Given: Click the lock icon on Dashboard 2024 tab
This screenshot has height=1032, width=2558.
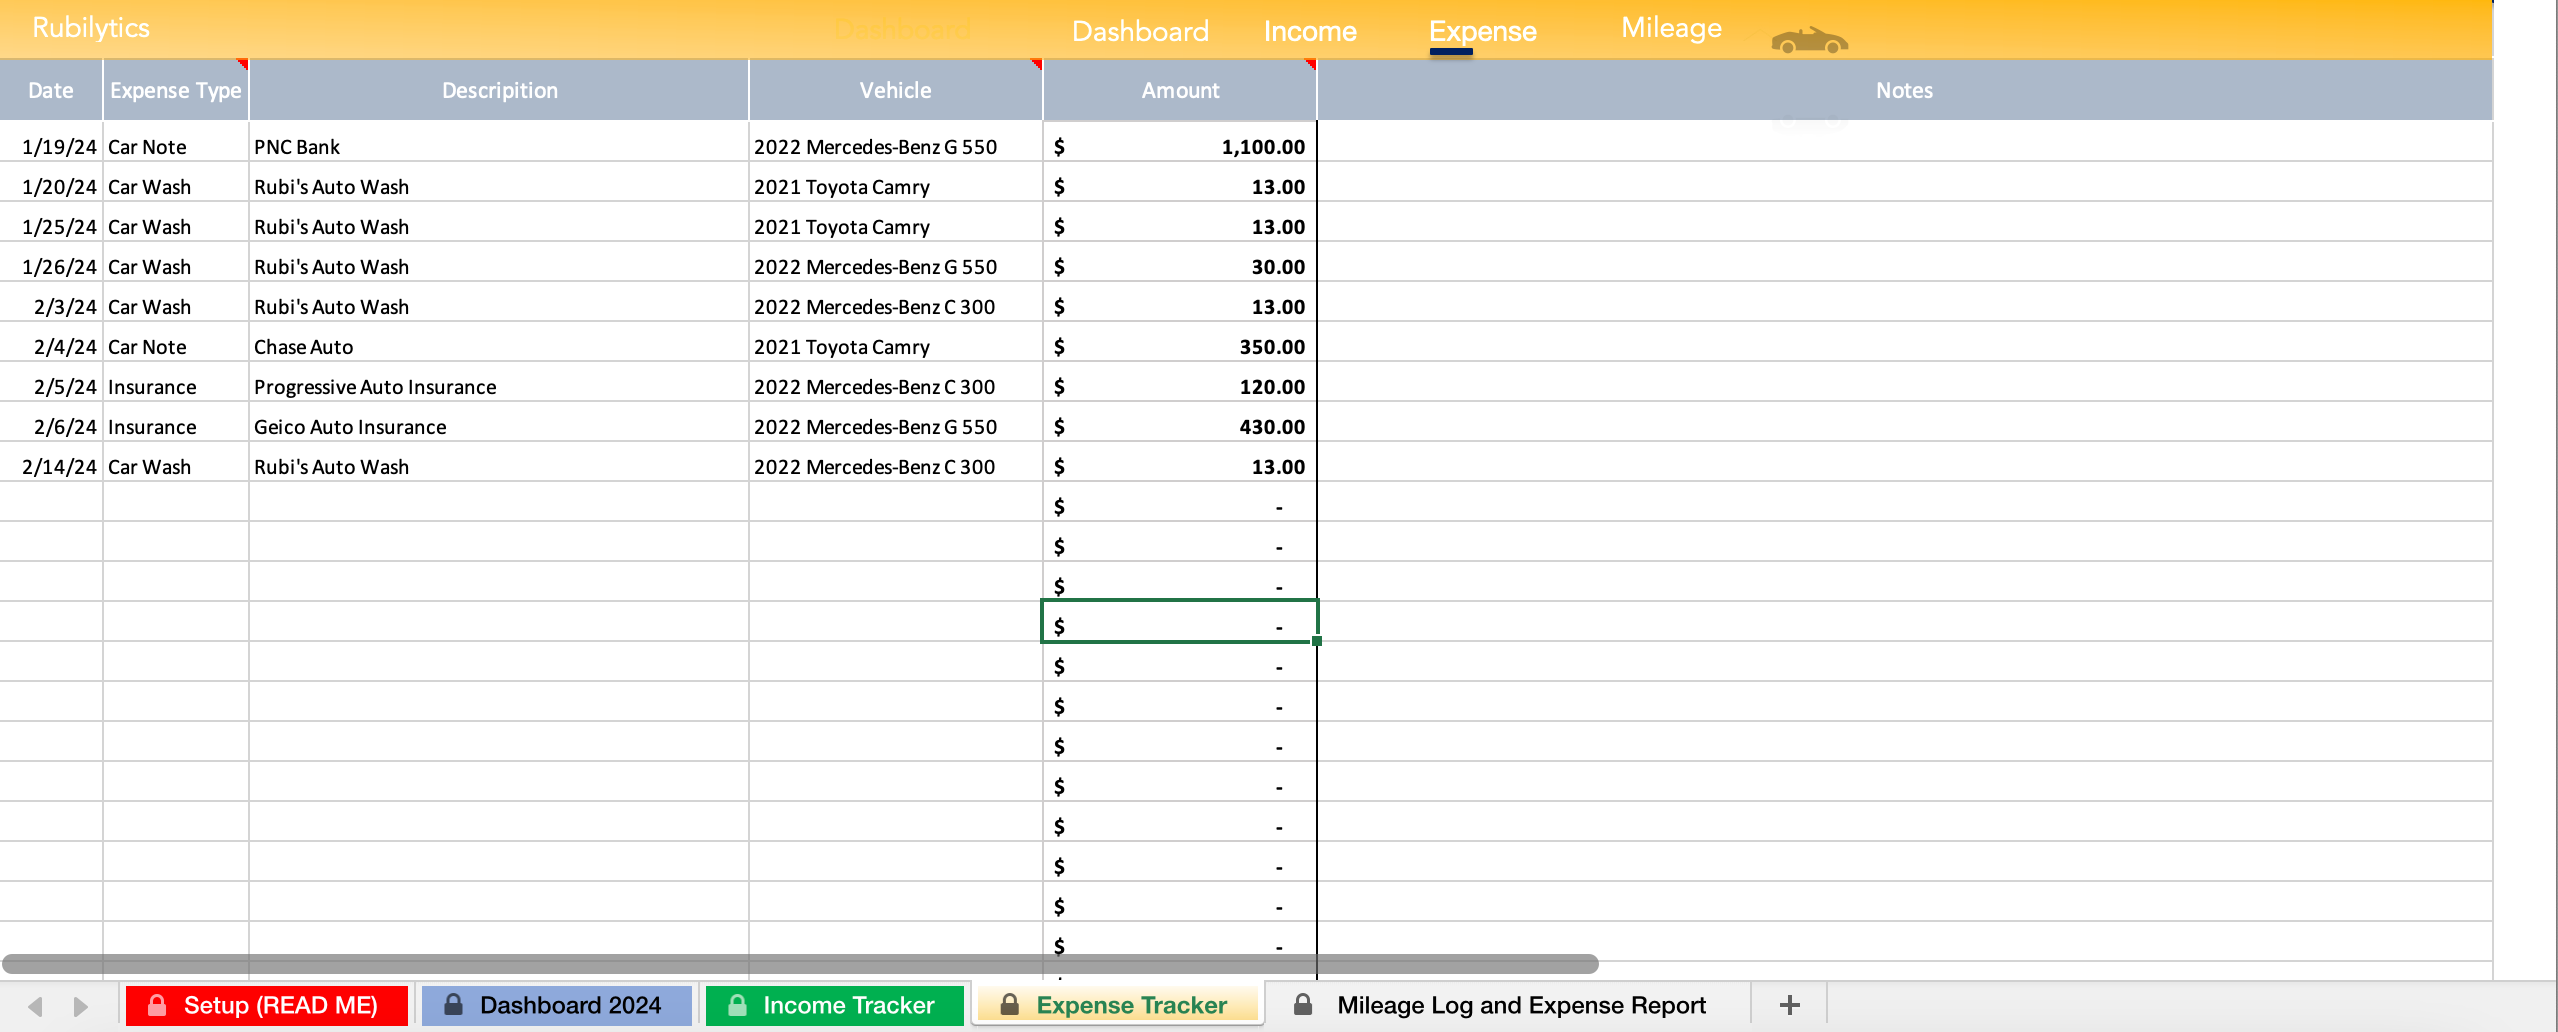Looking at the screenshot, I should point(452,1005).
